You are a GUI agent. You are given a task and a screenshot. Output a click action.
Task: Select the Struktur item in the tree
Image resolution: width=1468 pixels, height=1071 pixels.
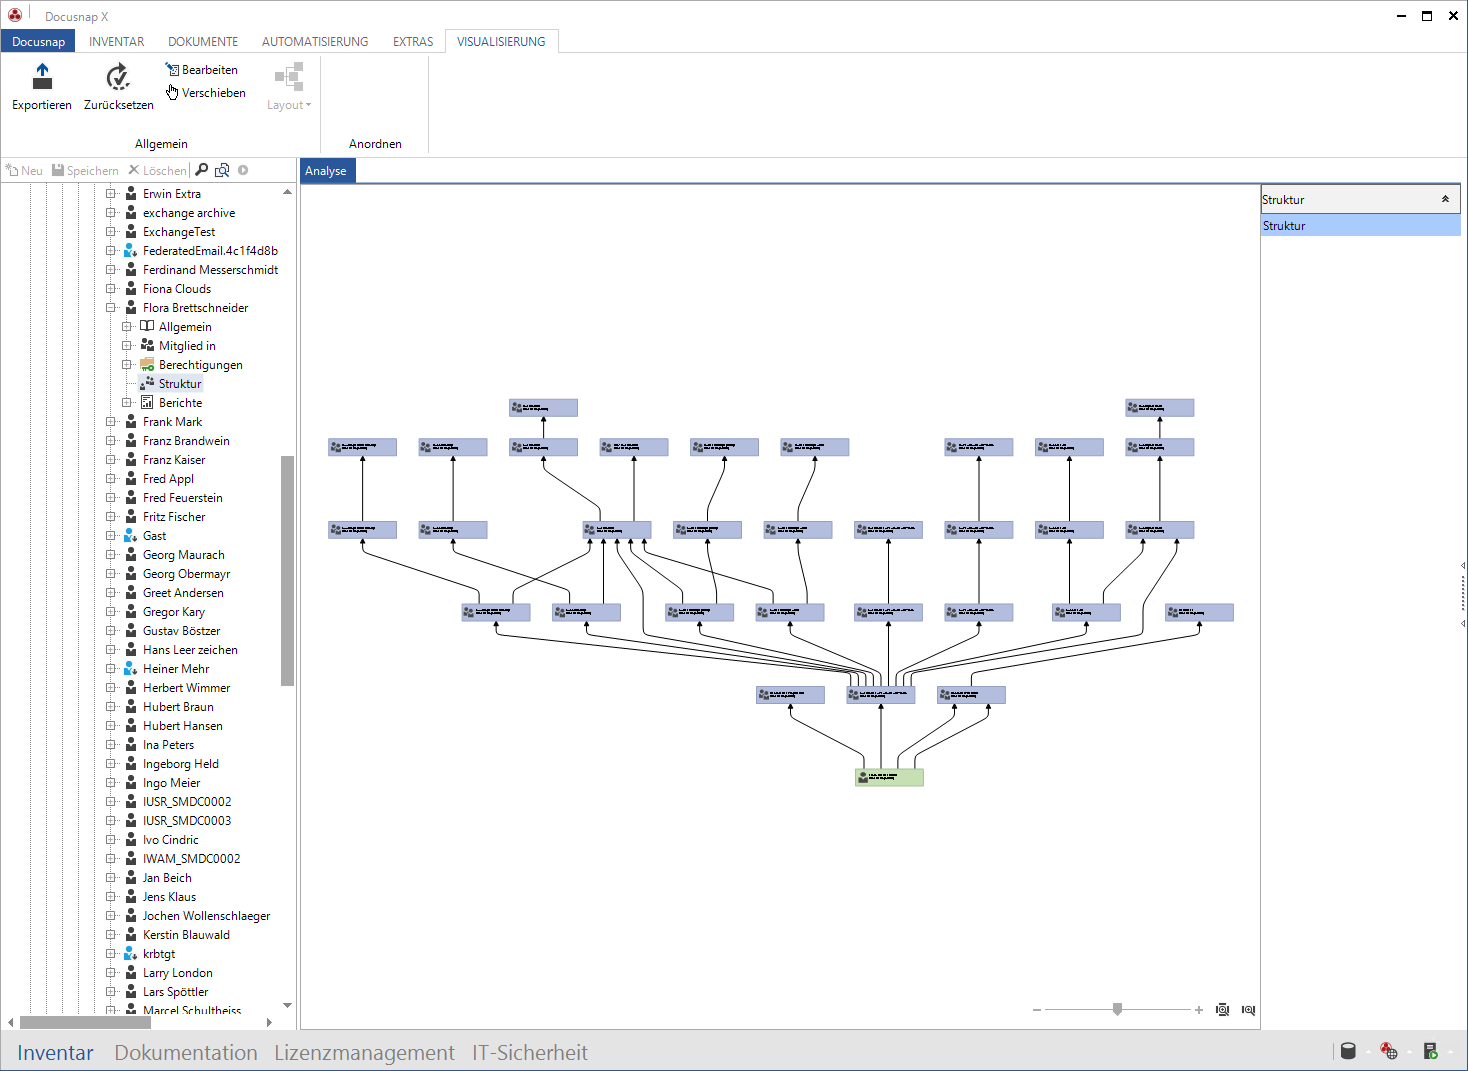180,384
